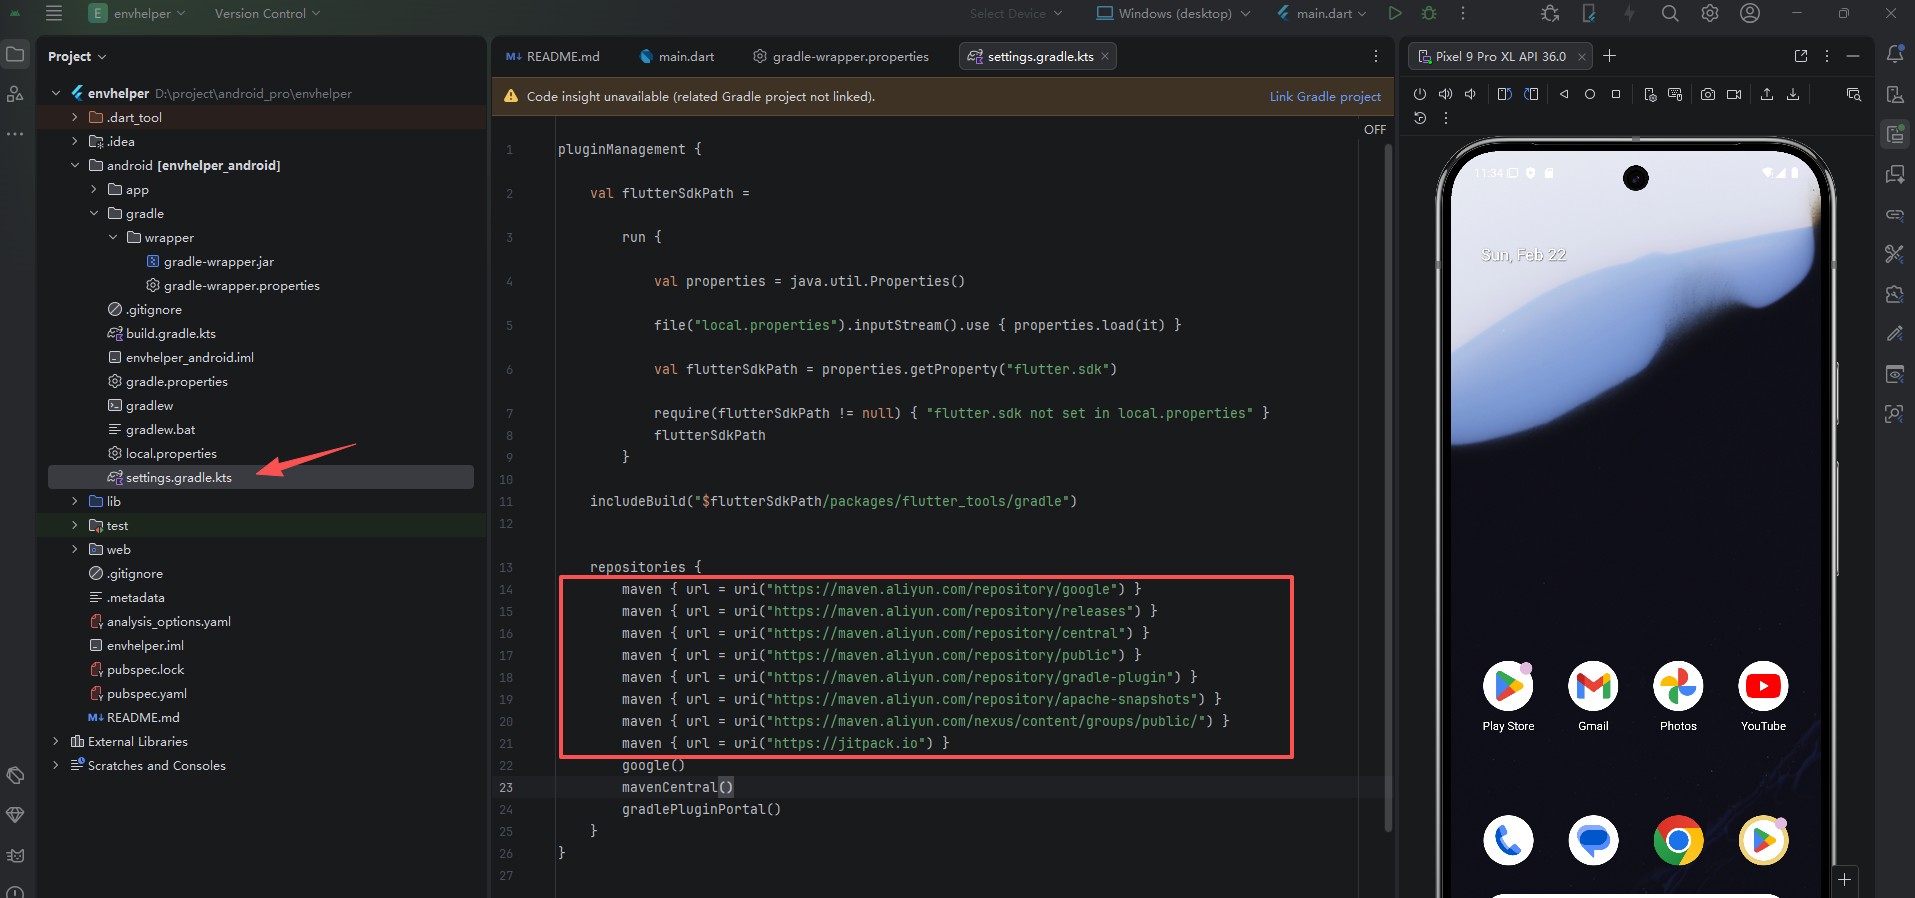Click the emulator zoom plus button

point(1845,880)
